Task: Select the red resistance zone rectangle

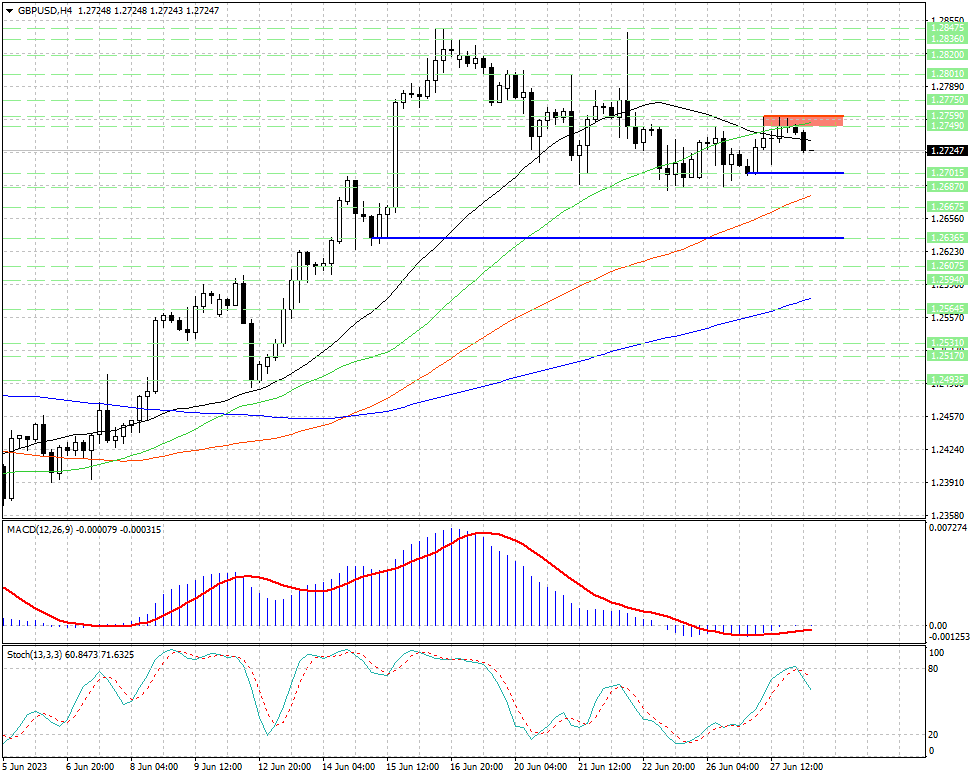Action: click(x=803, y=120)
